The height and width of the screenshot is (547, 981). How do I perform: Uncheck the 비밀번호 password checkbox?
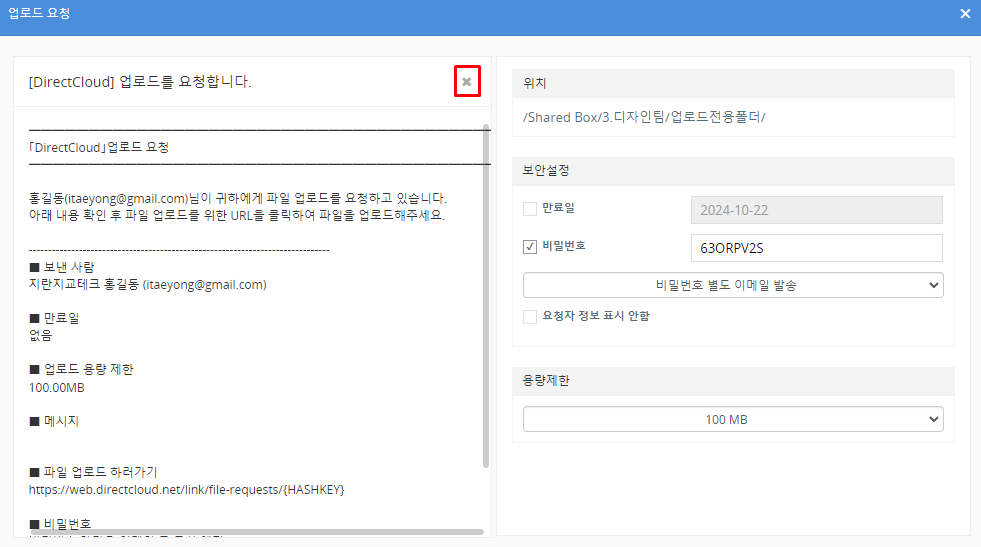pyautogui.click(x=530, y=247)
